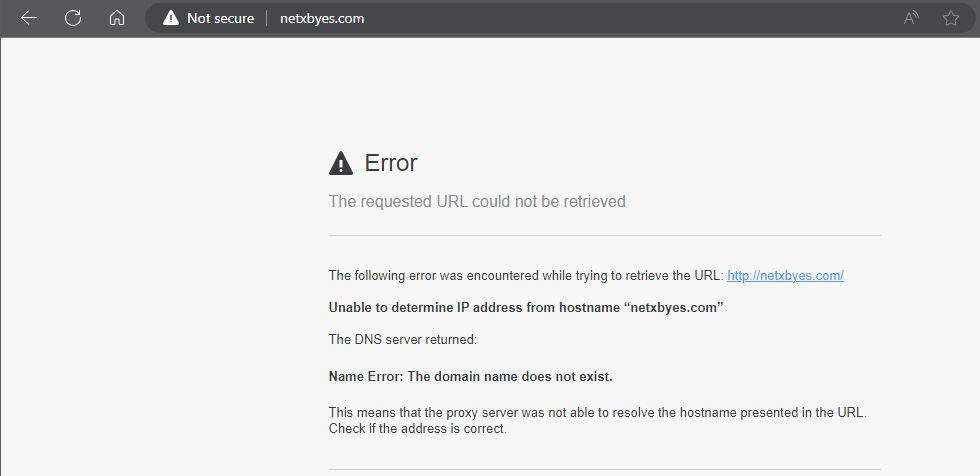Viewport: 980px width, 476px height.
Task: Click the "Error" heading text
Action: [x=391, y=163]
